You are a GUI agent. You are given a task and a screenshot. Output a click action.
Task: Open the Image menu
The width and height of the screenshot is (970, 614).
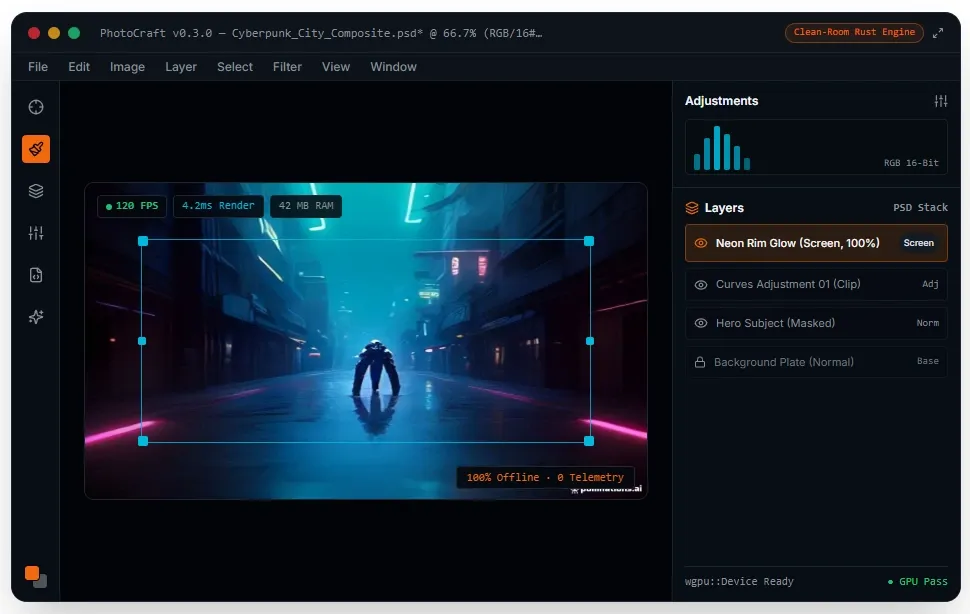pyautogui.click(x=127, y=67)
